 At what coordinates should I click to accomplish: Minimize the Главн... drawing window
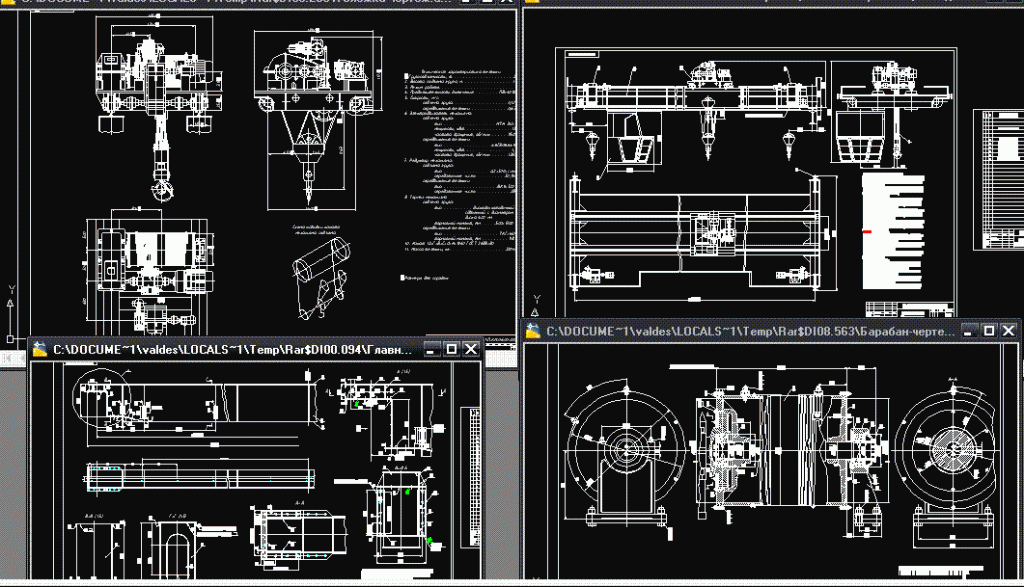[432, 349]
